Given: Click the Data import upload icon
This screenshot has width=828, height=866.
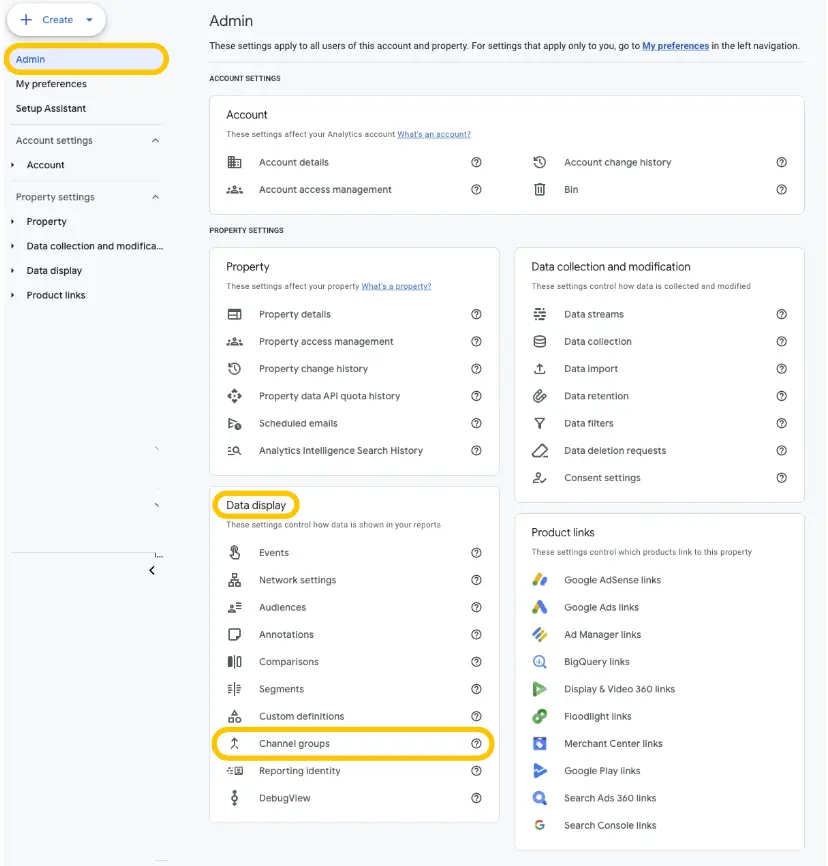Looking at the screenshot, I should [539, 368].
